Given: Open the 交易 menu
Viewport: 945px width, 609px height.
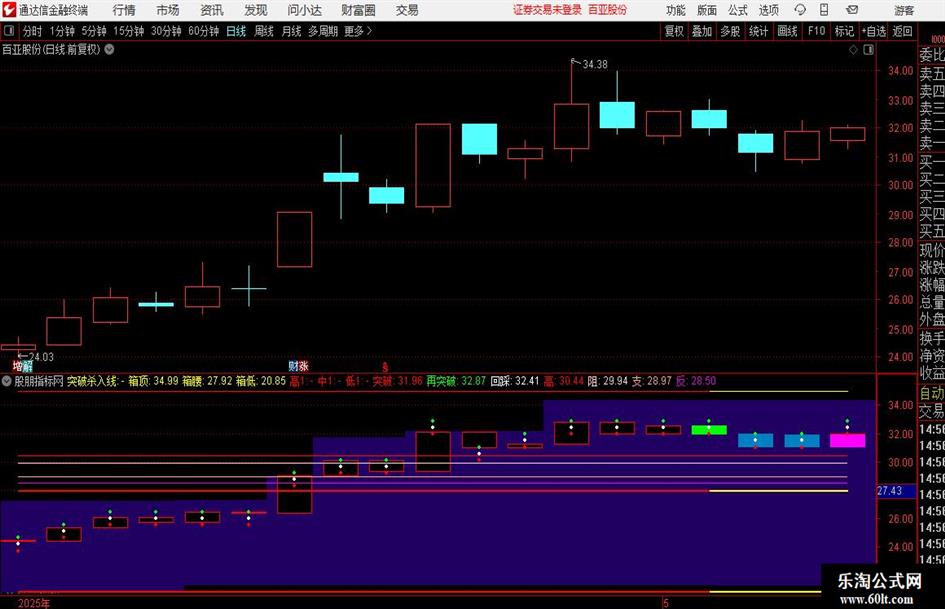Looking at the screenshot, I should pos(407,10).
